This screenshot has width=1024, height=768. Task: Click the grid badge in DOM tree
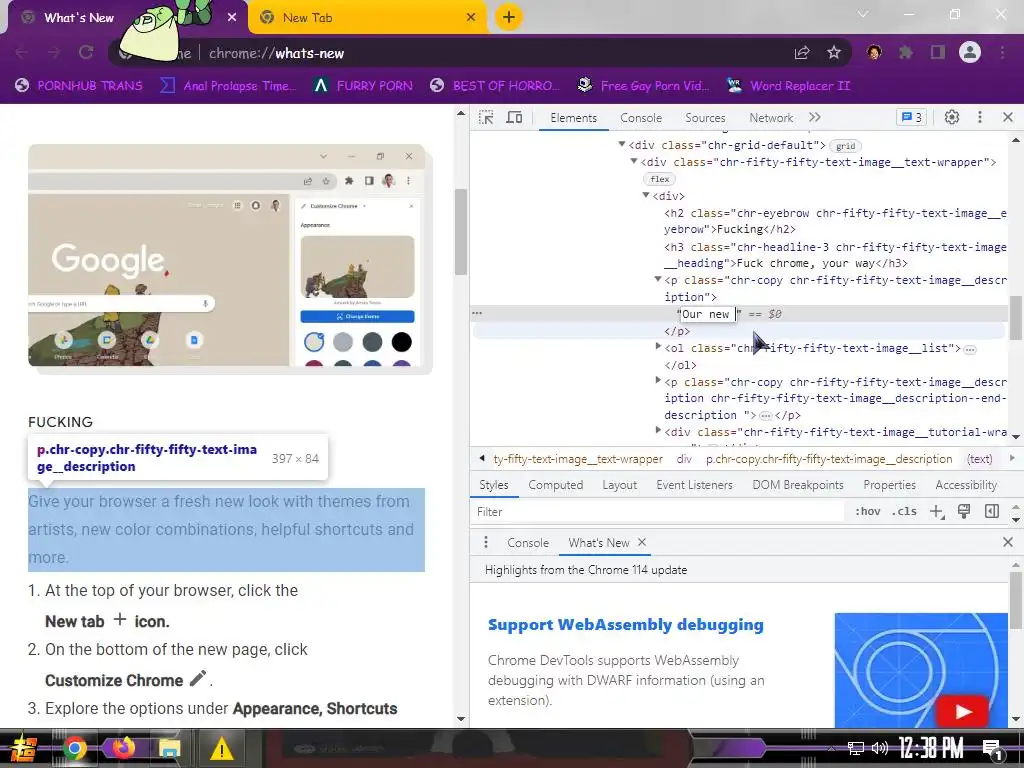(846, 146)
